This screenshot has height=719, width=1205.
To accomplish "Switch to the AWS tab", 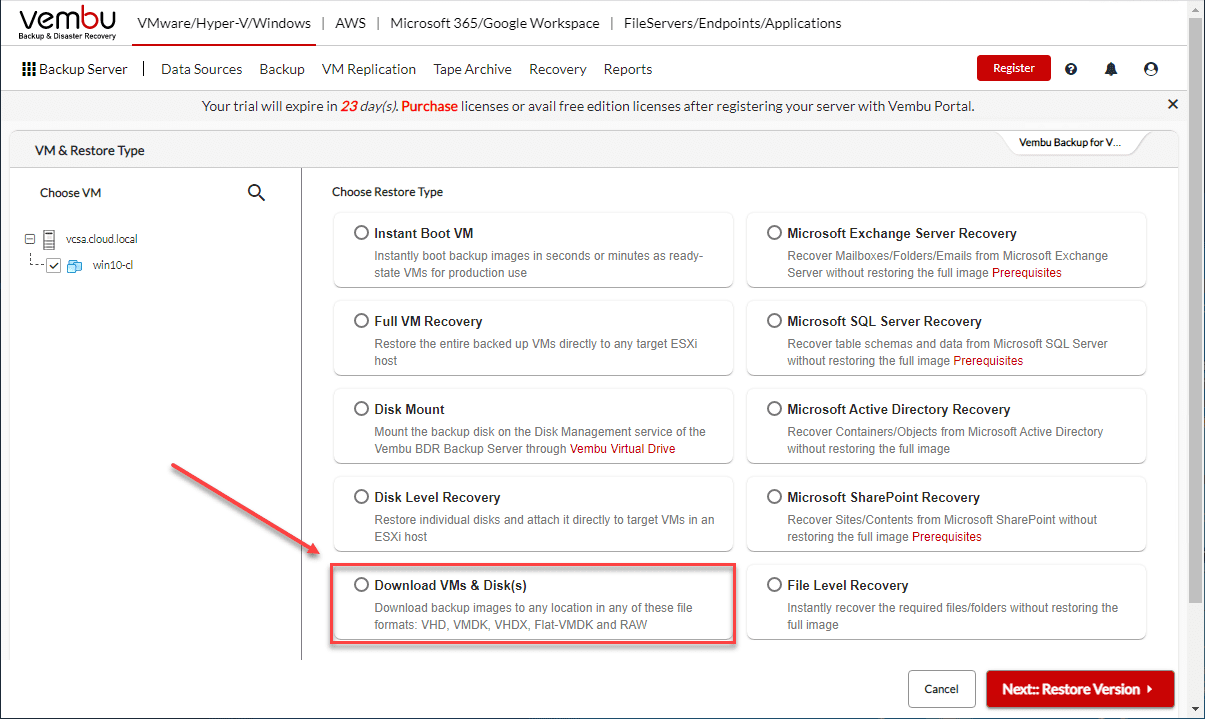I will 351,23.
